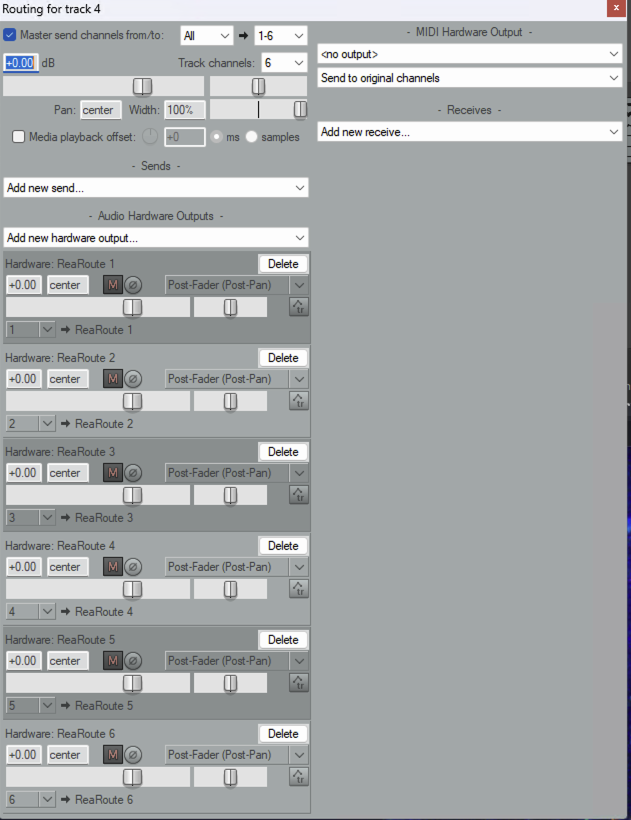Screen dimensions: 631x820
Task: Mute the ReaRoute 1 hardware output
Action: pos(113,285)
